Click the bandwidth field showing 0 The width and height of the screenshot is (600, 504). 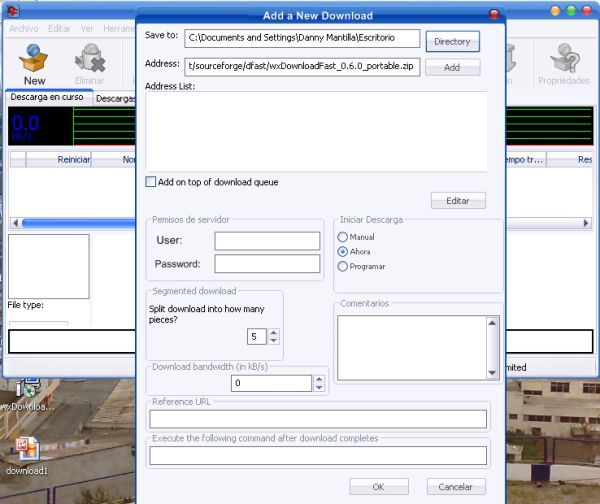[271, 383]
